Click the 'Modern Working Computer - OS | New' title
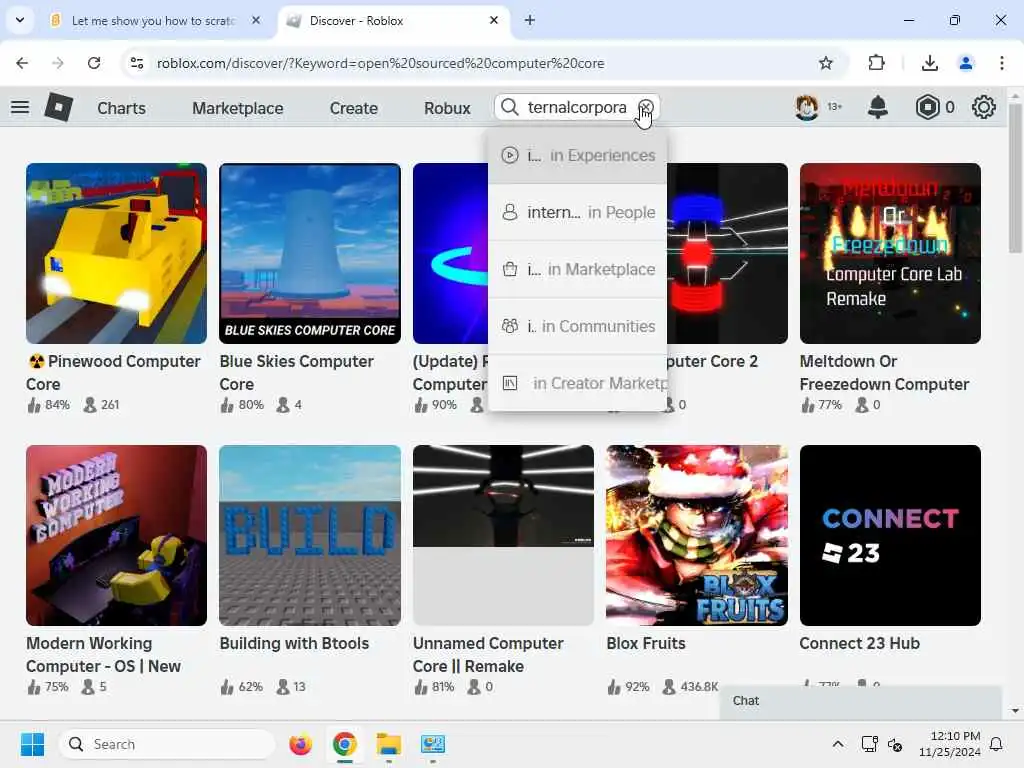Viewport: 1024px width, 768px height. pos(103,654)
